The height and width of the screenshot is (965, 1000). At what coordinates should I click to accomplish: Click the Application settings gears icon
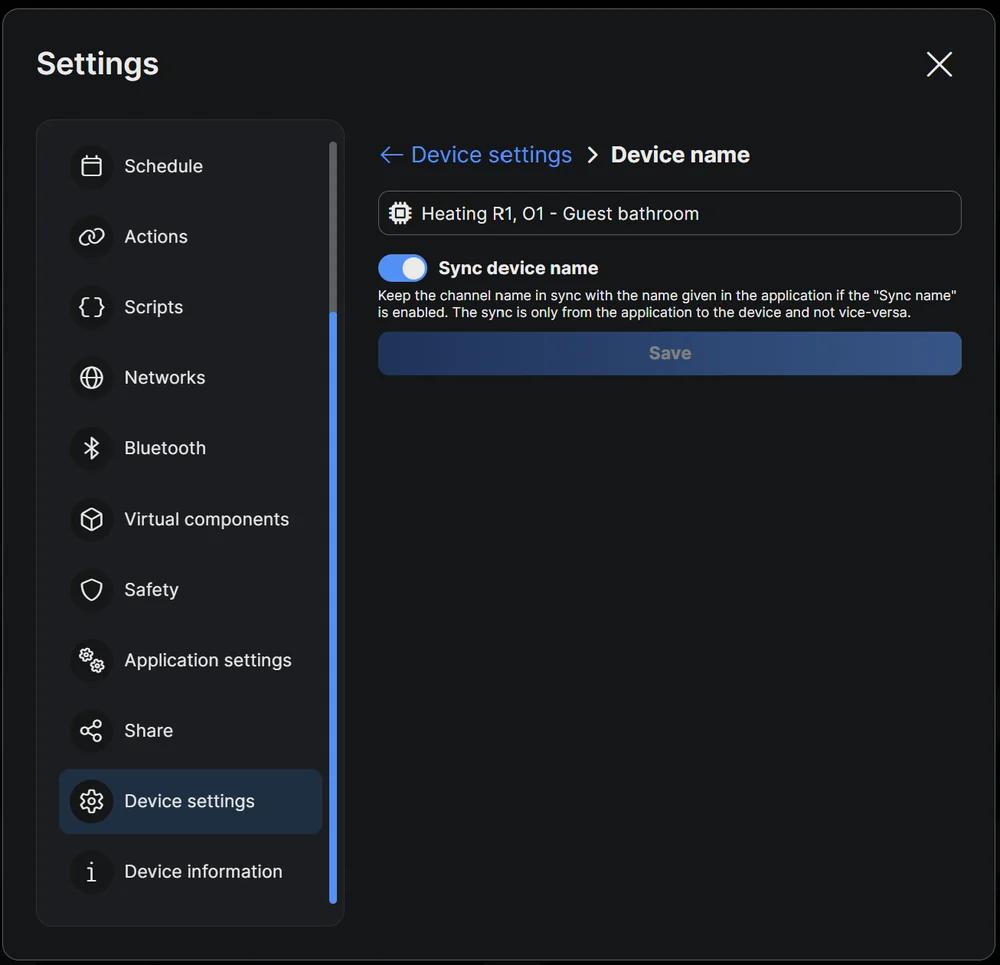[91, 660]
